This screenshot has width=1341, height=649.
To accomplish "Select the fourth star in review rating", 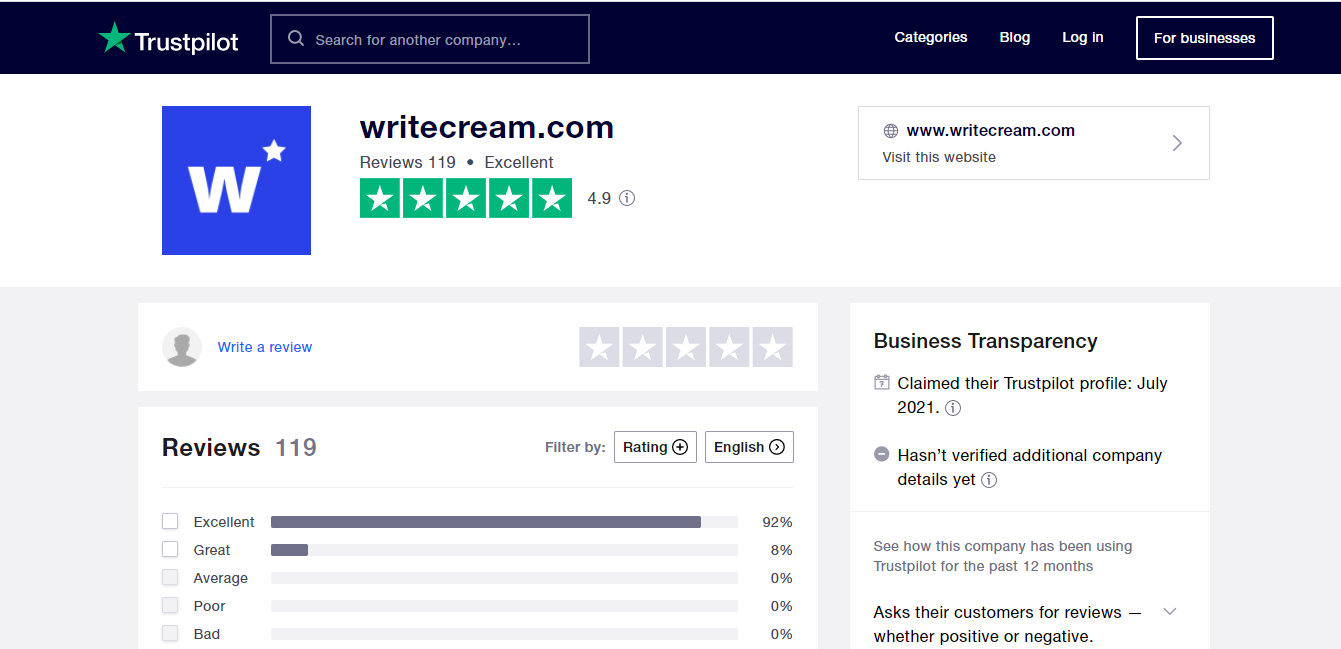I will click(x=729, y=347).
